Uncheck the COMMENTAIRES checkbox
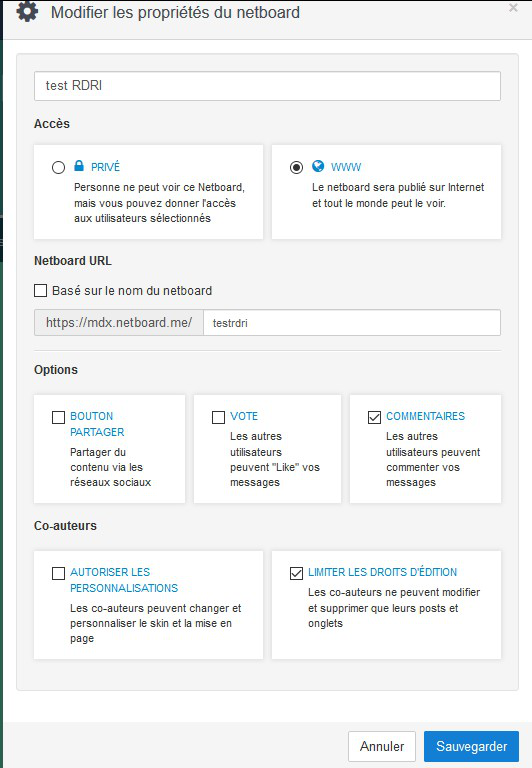Screen dimensions: 532x768 tap(374, 417)
